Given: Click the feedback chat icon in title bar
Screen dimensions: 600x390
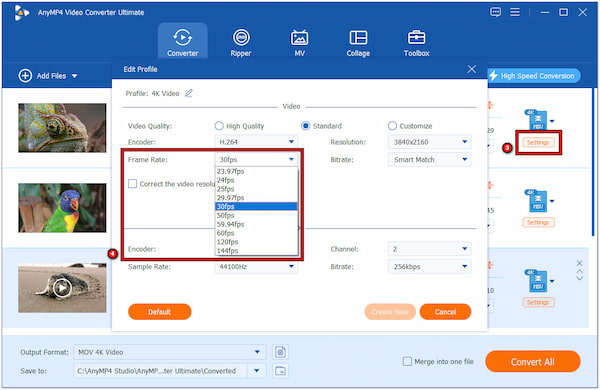Looking at the screenshot, I should coord(495,12).
